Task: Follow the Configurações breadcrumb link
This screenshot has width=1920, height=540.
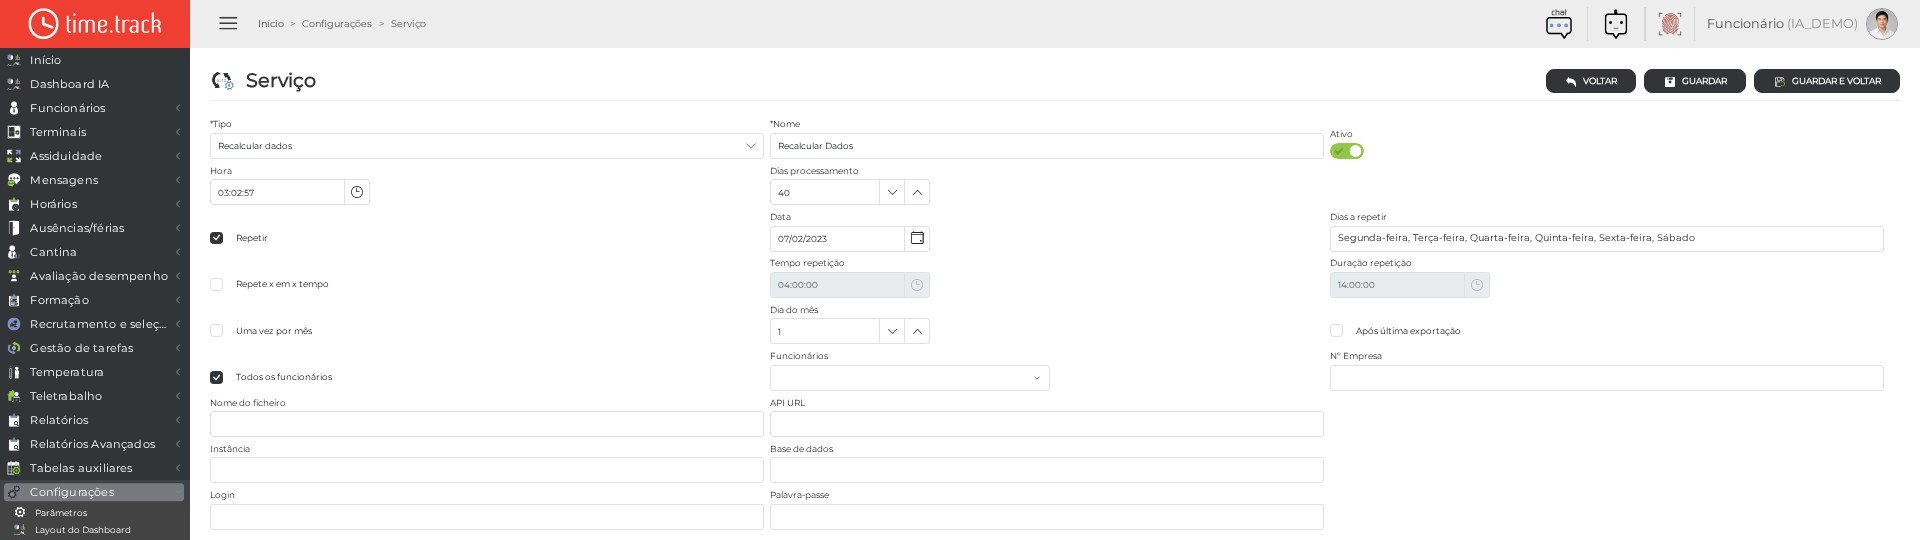Action: [337, 24]
